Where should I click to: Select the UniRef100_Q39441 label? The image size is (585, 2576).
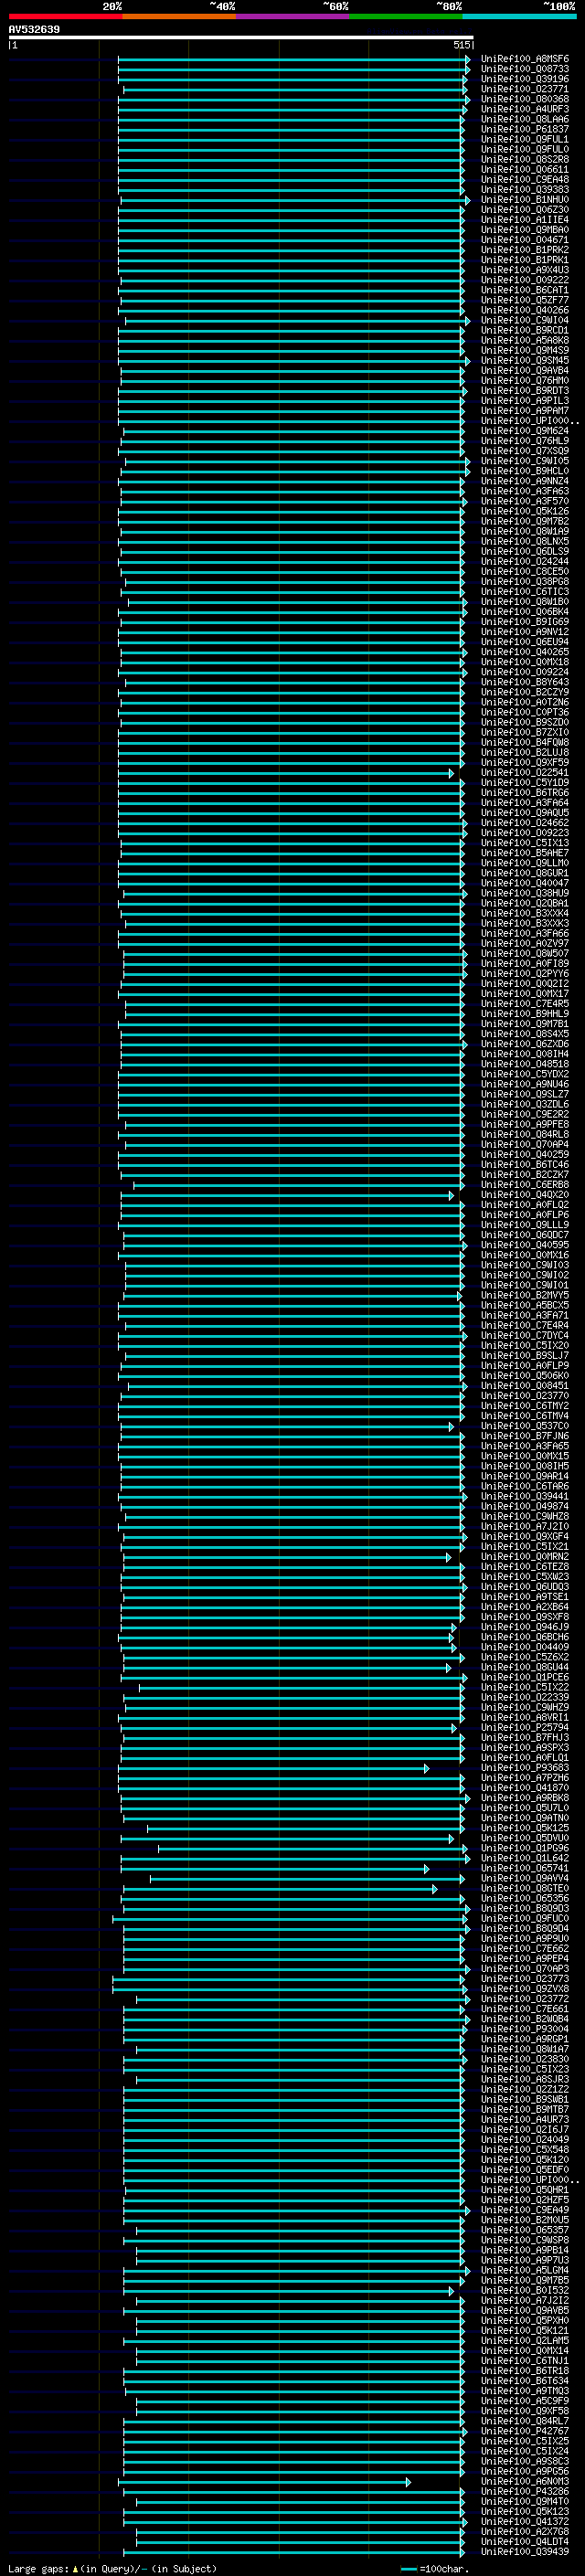pyautogui.click(x=524, y=1497)
